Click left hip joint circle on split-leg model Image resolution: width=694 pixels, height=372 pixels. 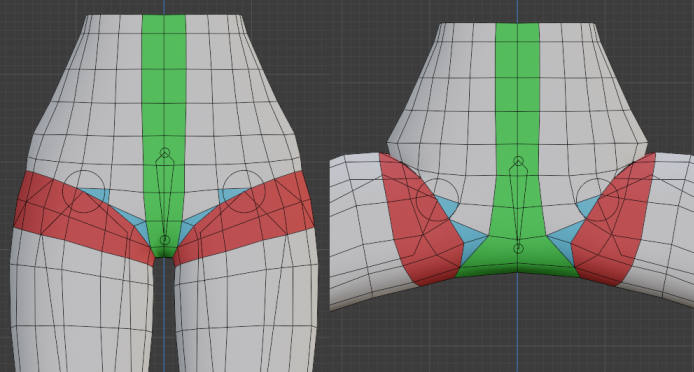coord(438,200)
